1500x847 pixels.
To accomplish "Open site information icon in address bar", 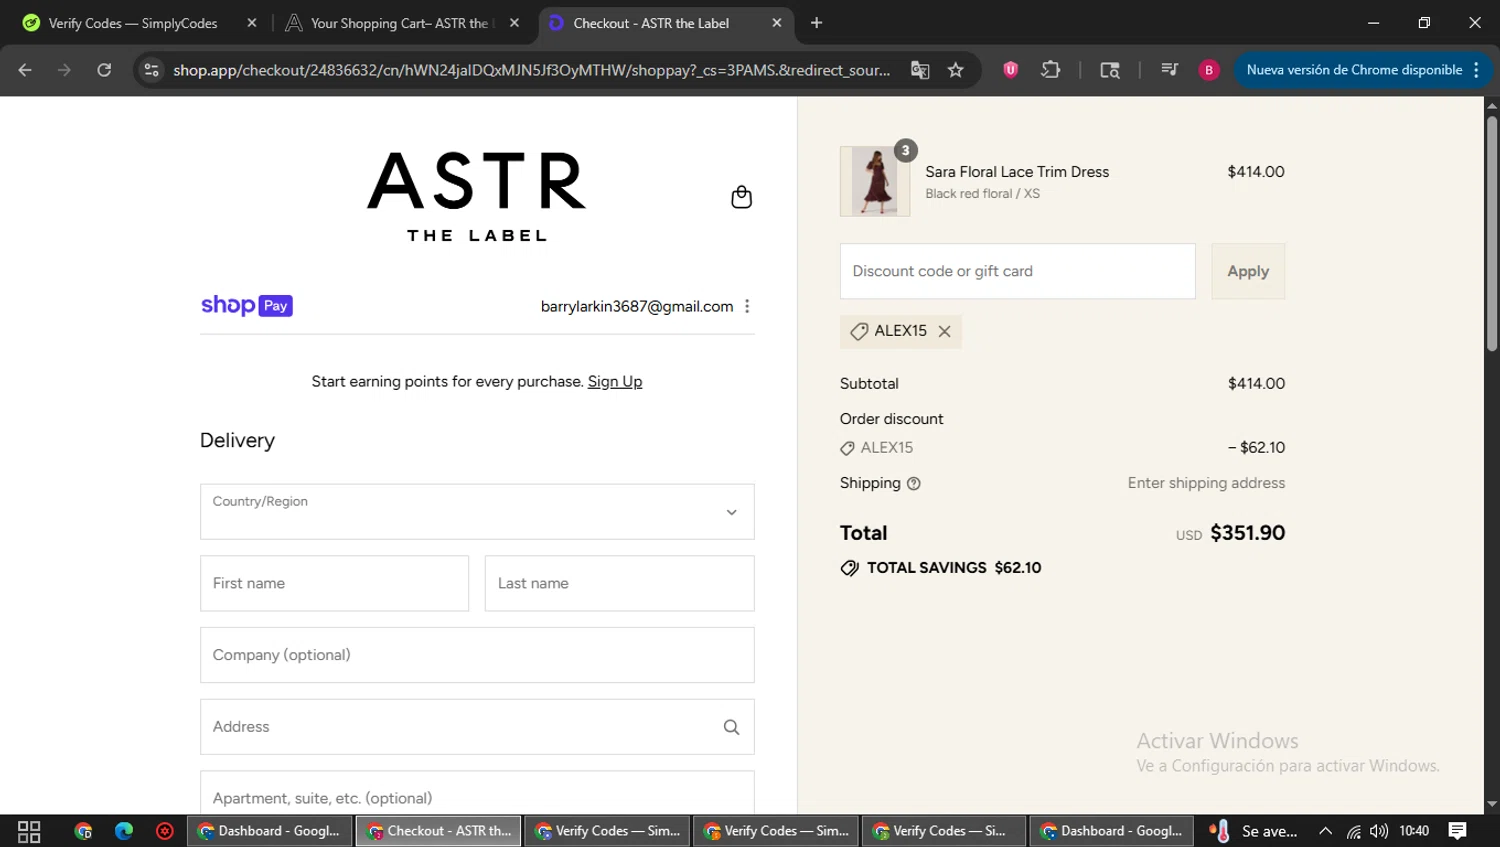I will pyautogui.click(x=152, y=70).
